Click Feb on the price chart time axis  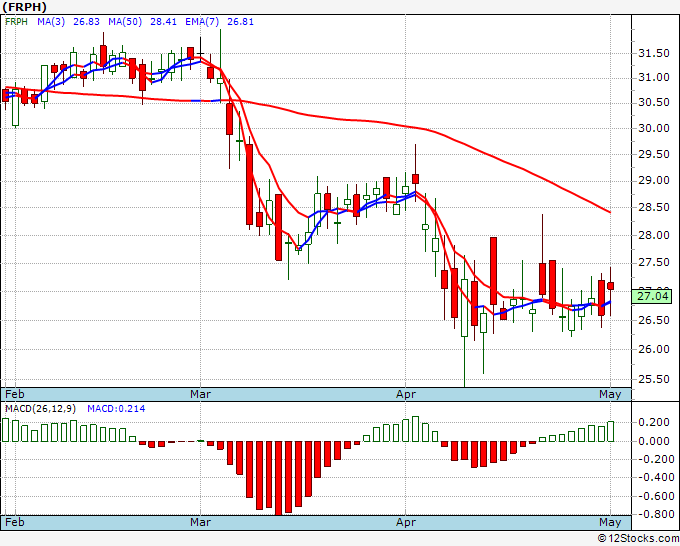pyautogui.click(x=15, y=394)
